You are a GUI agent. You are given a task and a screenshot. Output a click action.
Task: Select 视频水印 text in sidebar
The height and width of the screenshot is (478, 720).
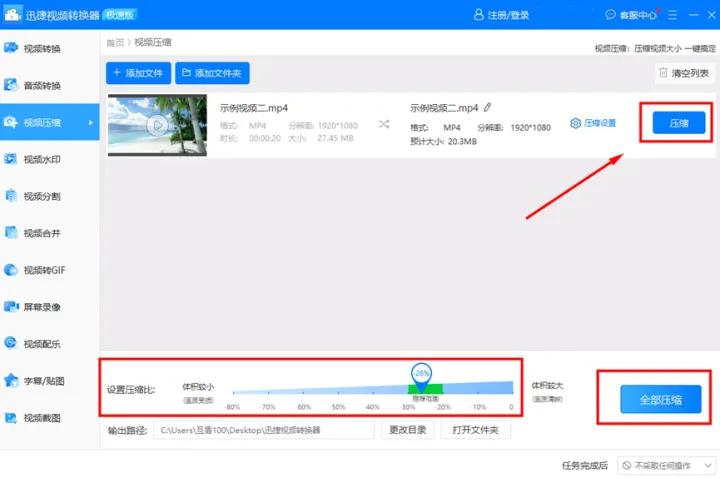click(x=42, y=159)
